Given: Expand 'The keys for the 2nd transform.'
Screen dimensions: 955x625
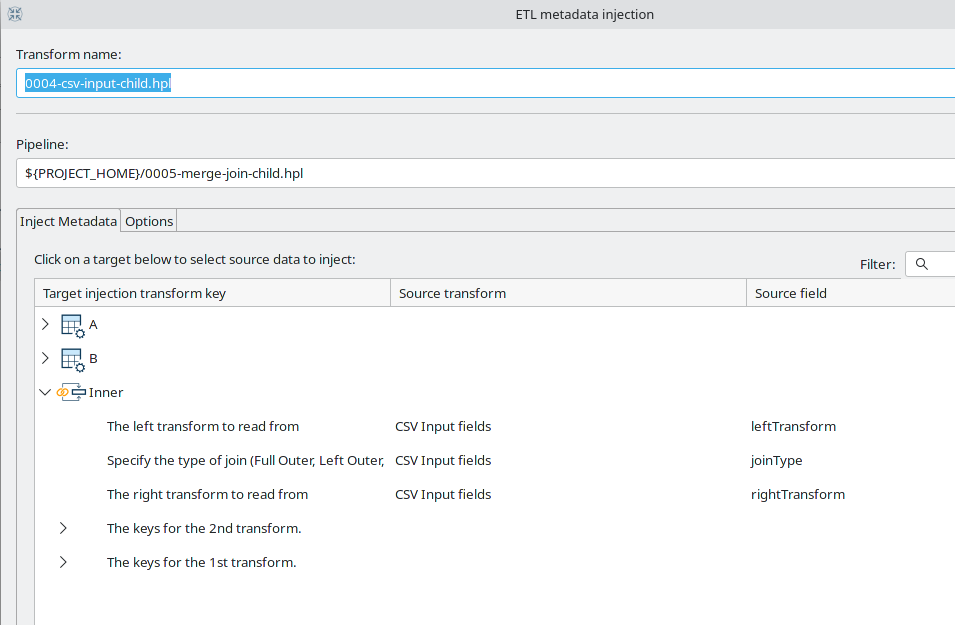Looking at the screenshot, I should [63, 528].
